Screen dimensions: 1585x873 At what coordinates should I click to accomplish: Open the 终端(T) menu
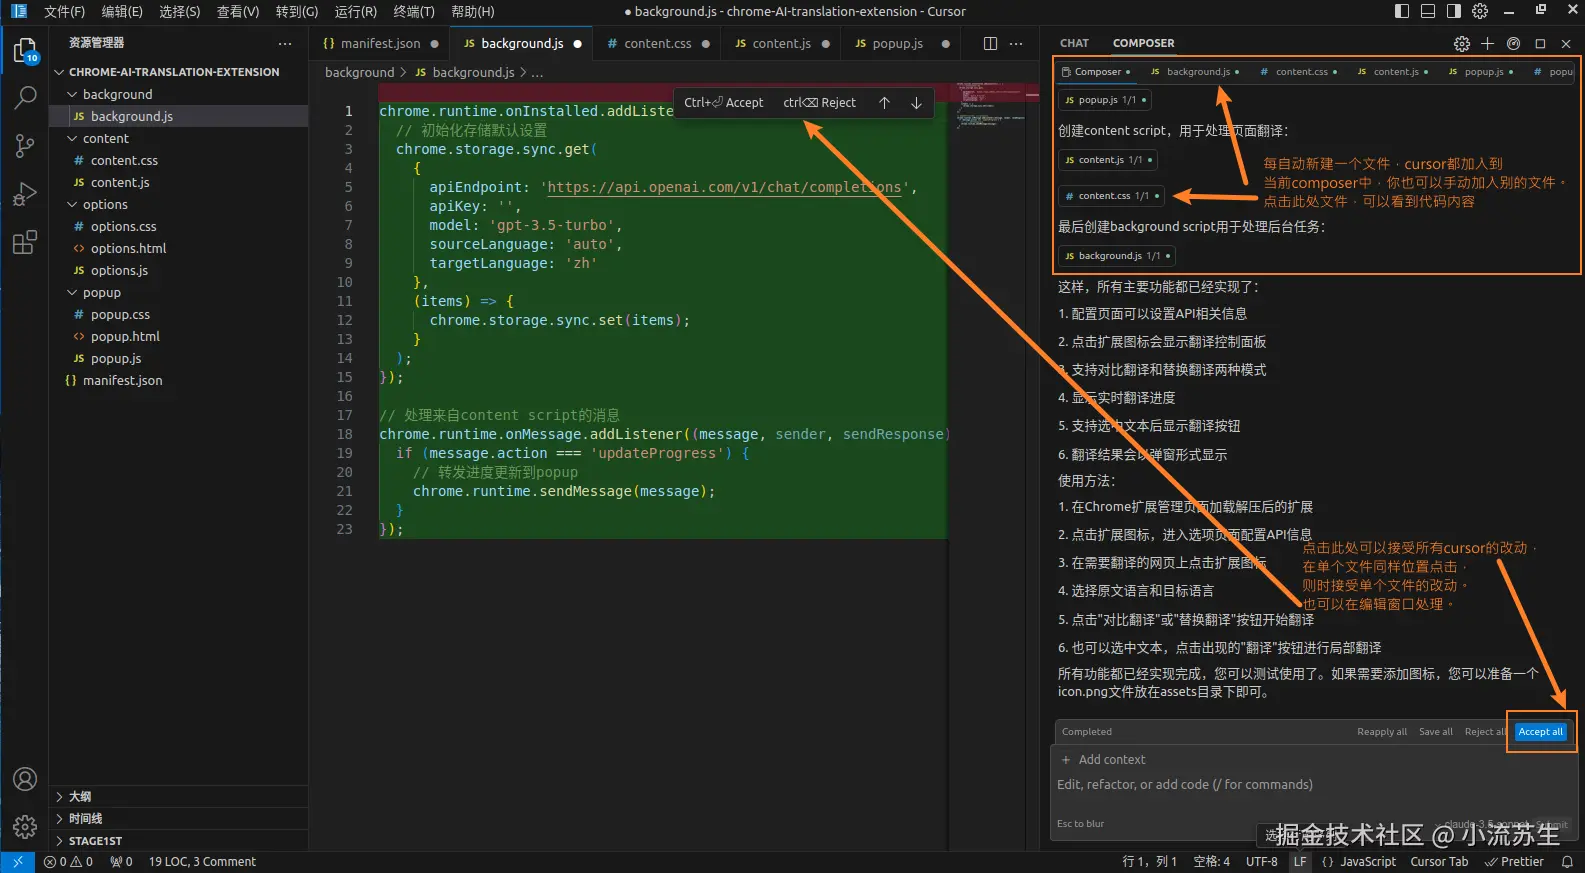click(x=414, y=11)
